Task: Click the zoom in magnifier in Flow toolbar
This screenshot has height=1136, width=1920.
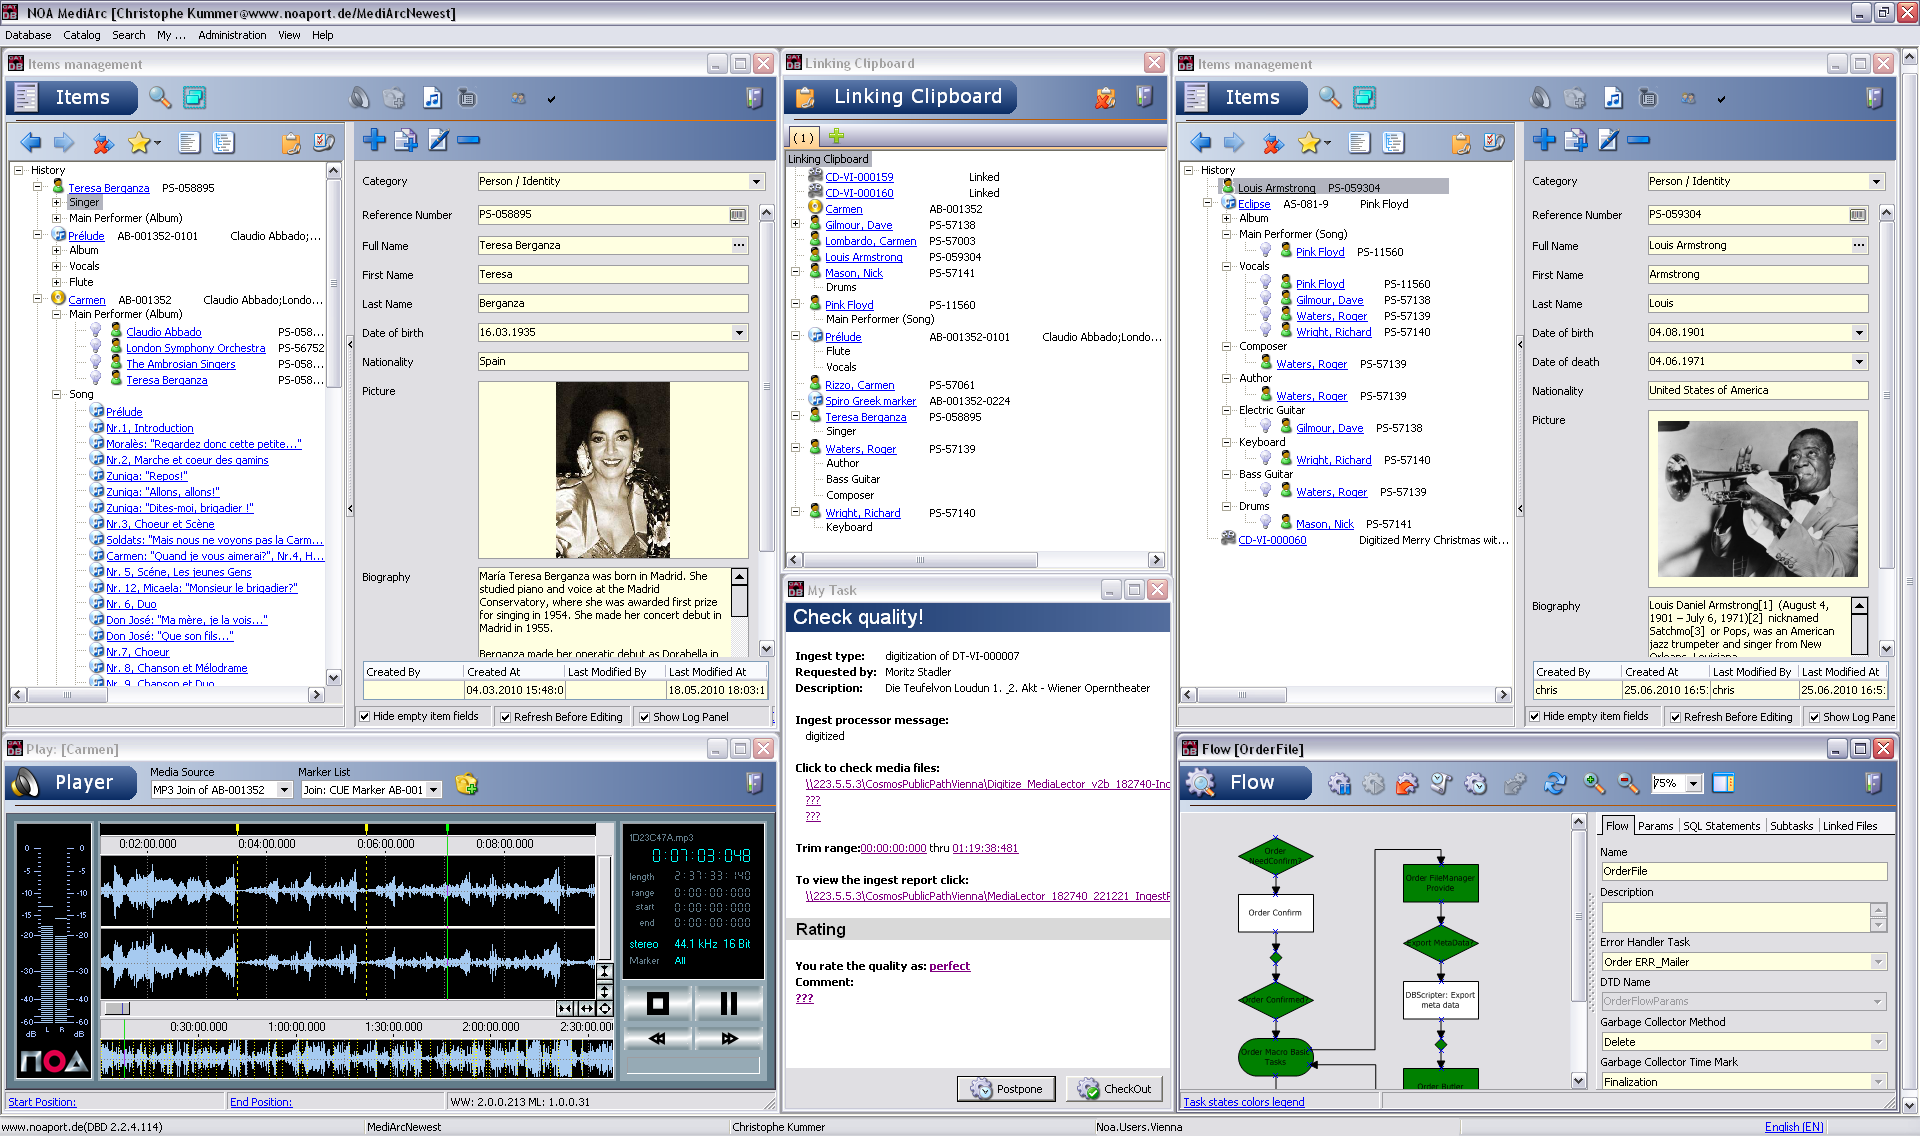Action: [1593, 783]
